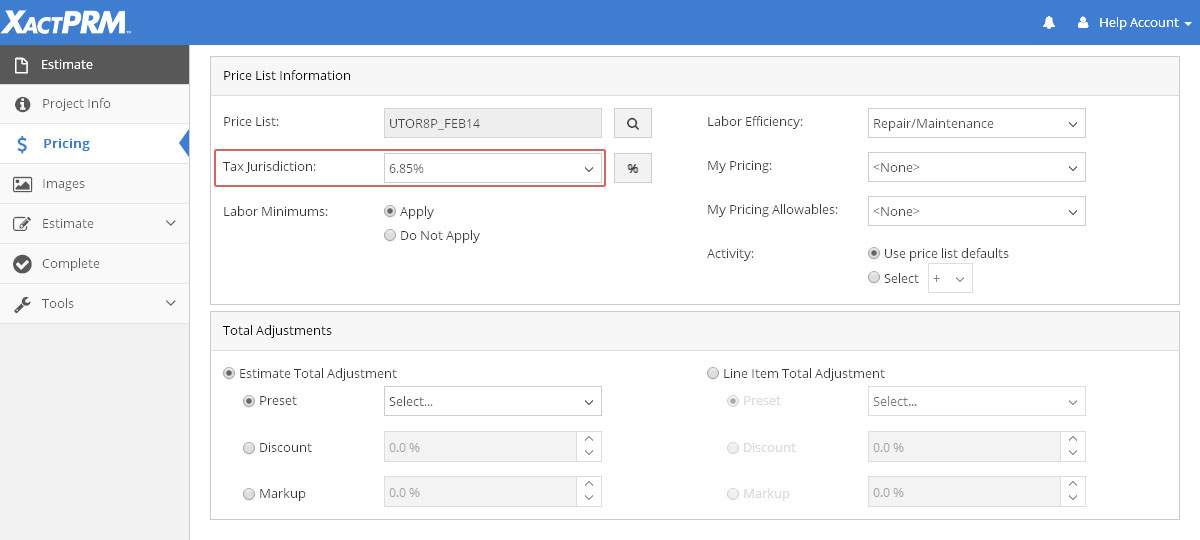Expand the My Pricing Allowables dropdown
Viewport: 1200px width, 540px height.
pos(976,212)
